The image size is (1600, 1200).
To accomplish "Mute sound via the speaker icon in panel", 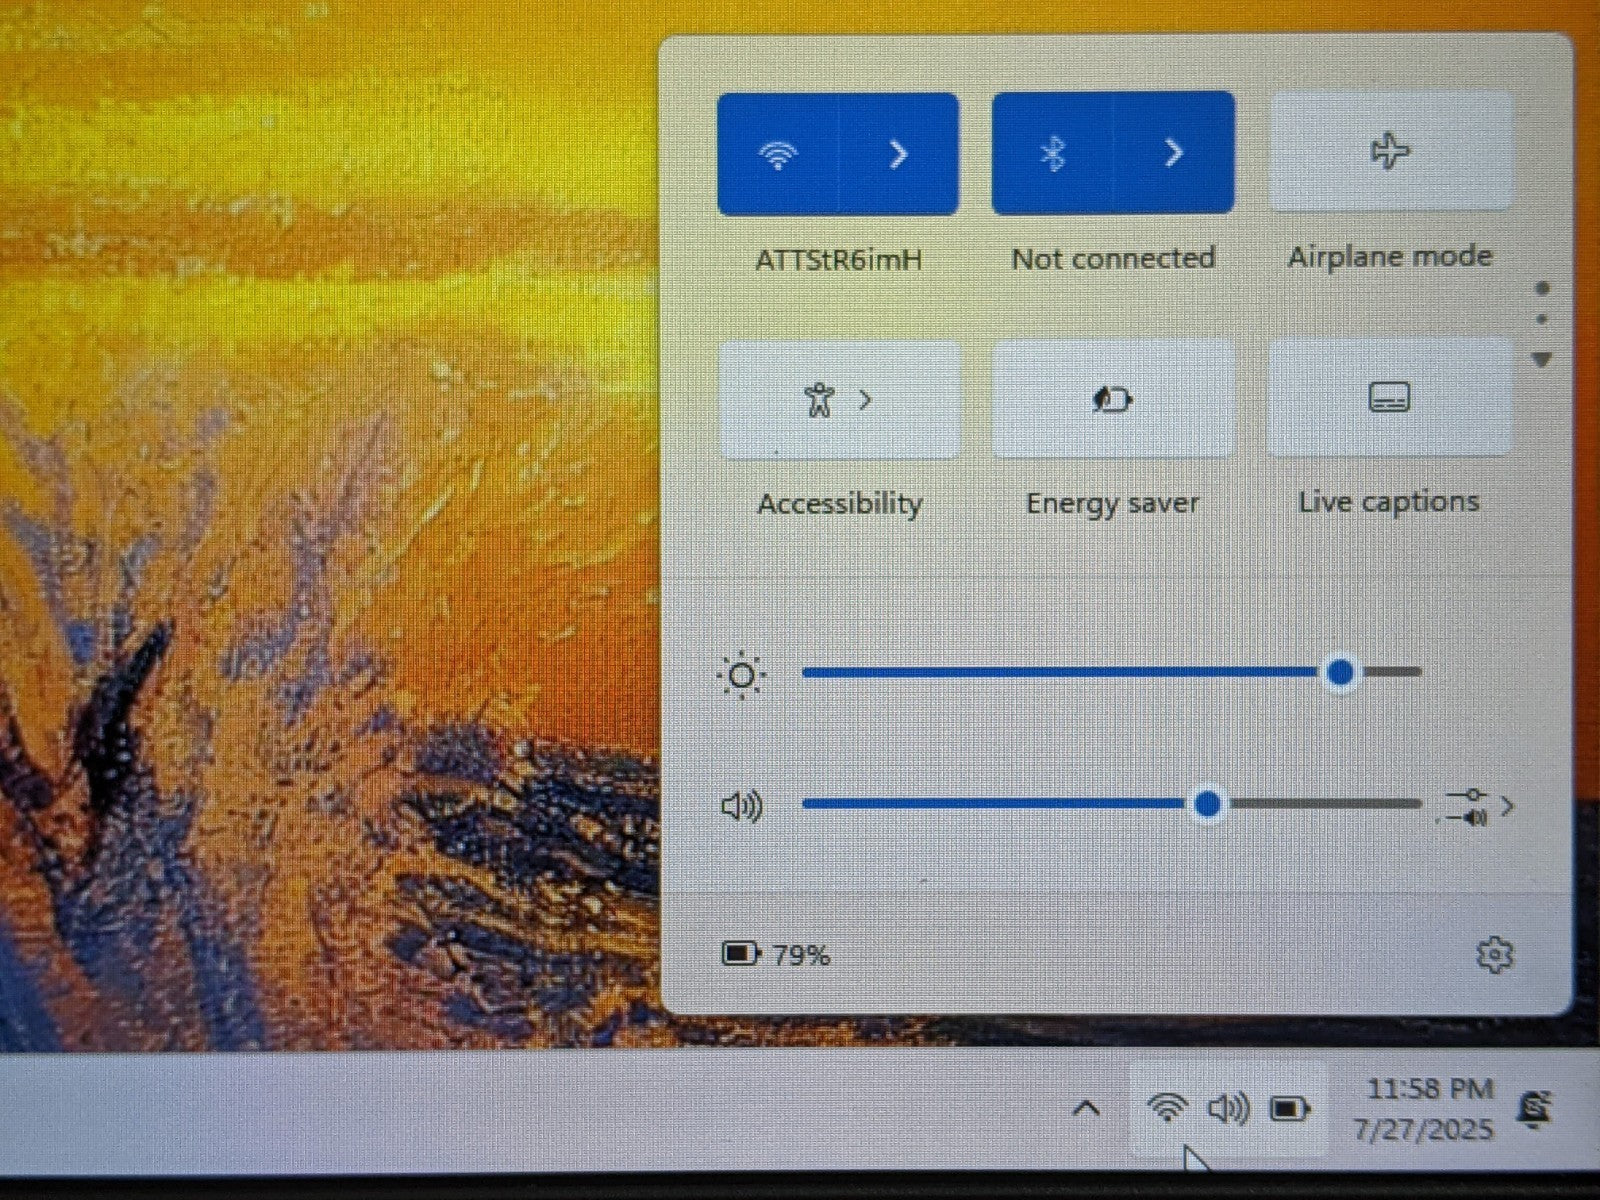I will point(741,806).
